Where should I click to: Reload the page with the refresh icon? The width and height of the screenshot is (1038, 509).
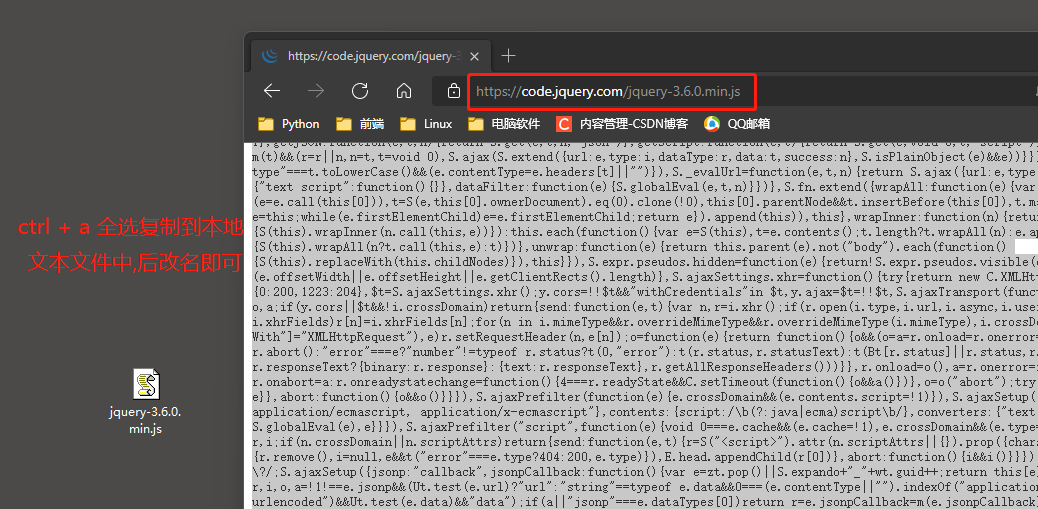click(359, 91)
